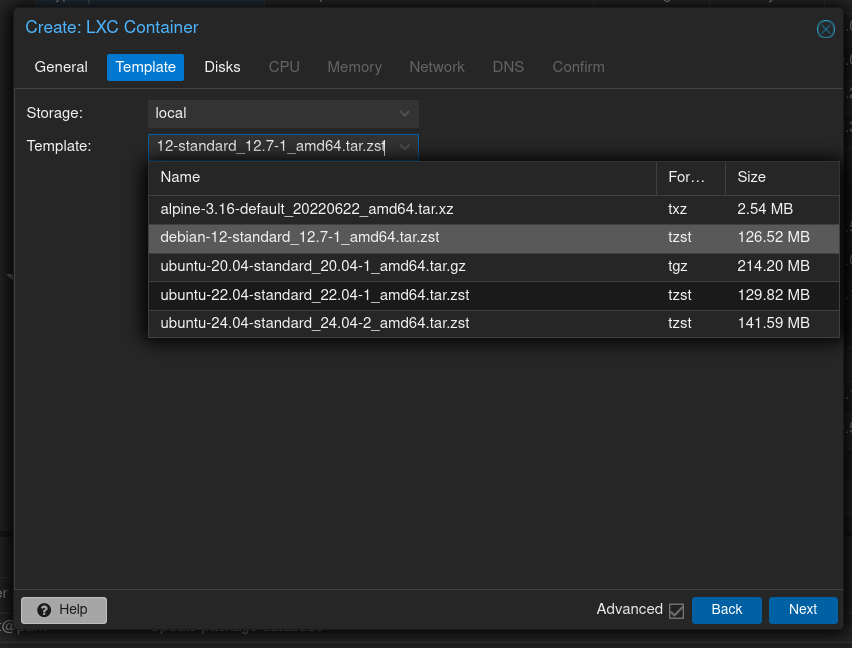Open the Storage dropdown arrow
Viewport: 852px width, 648px height.
[x=405, y=113]
